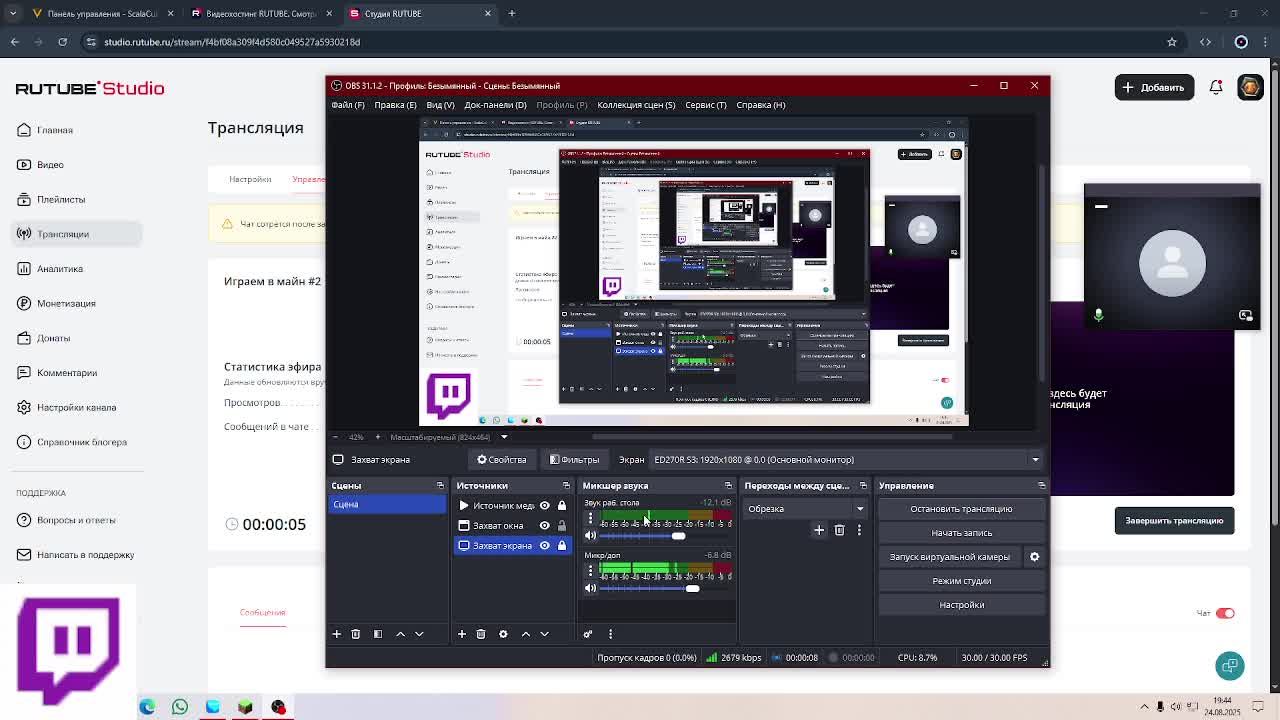Open virtual camera settings gear

[1035, 557]
